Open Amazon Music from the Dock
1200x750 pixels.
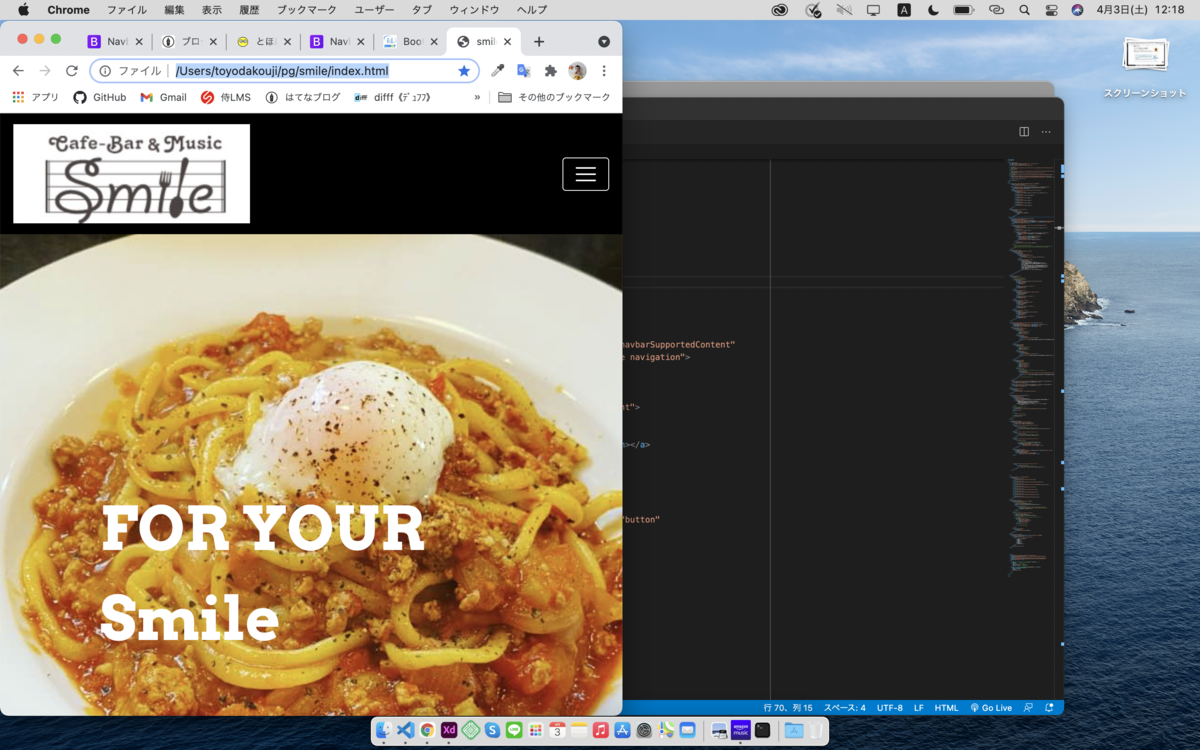pos(741,730)
